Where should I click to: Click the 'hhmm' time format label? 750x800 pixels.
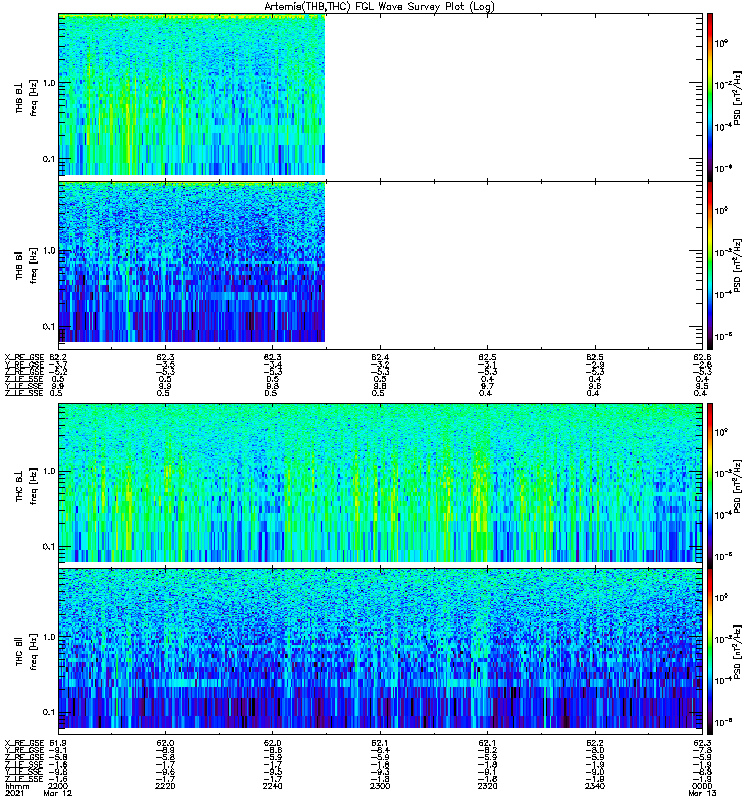(16, 786)
